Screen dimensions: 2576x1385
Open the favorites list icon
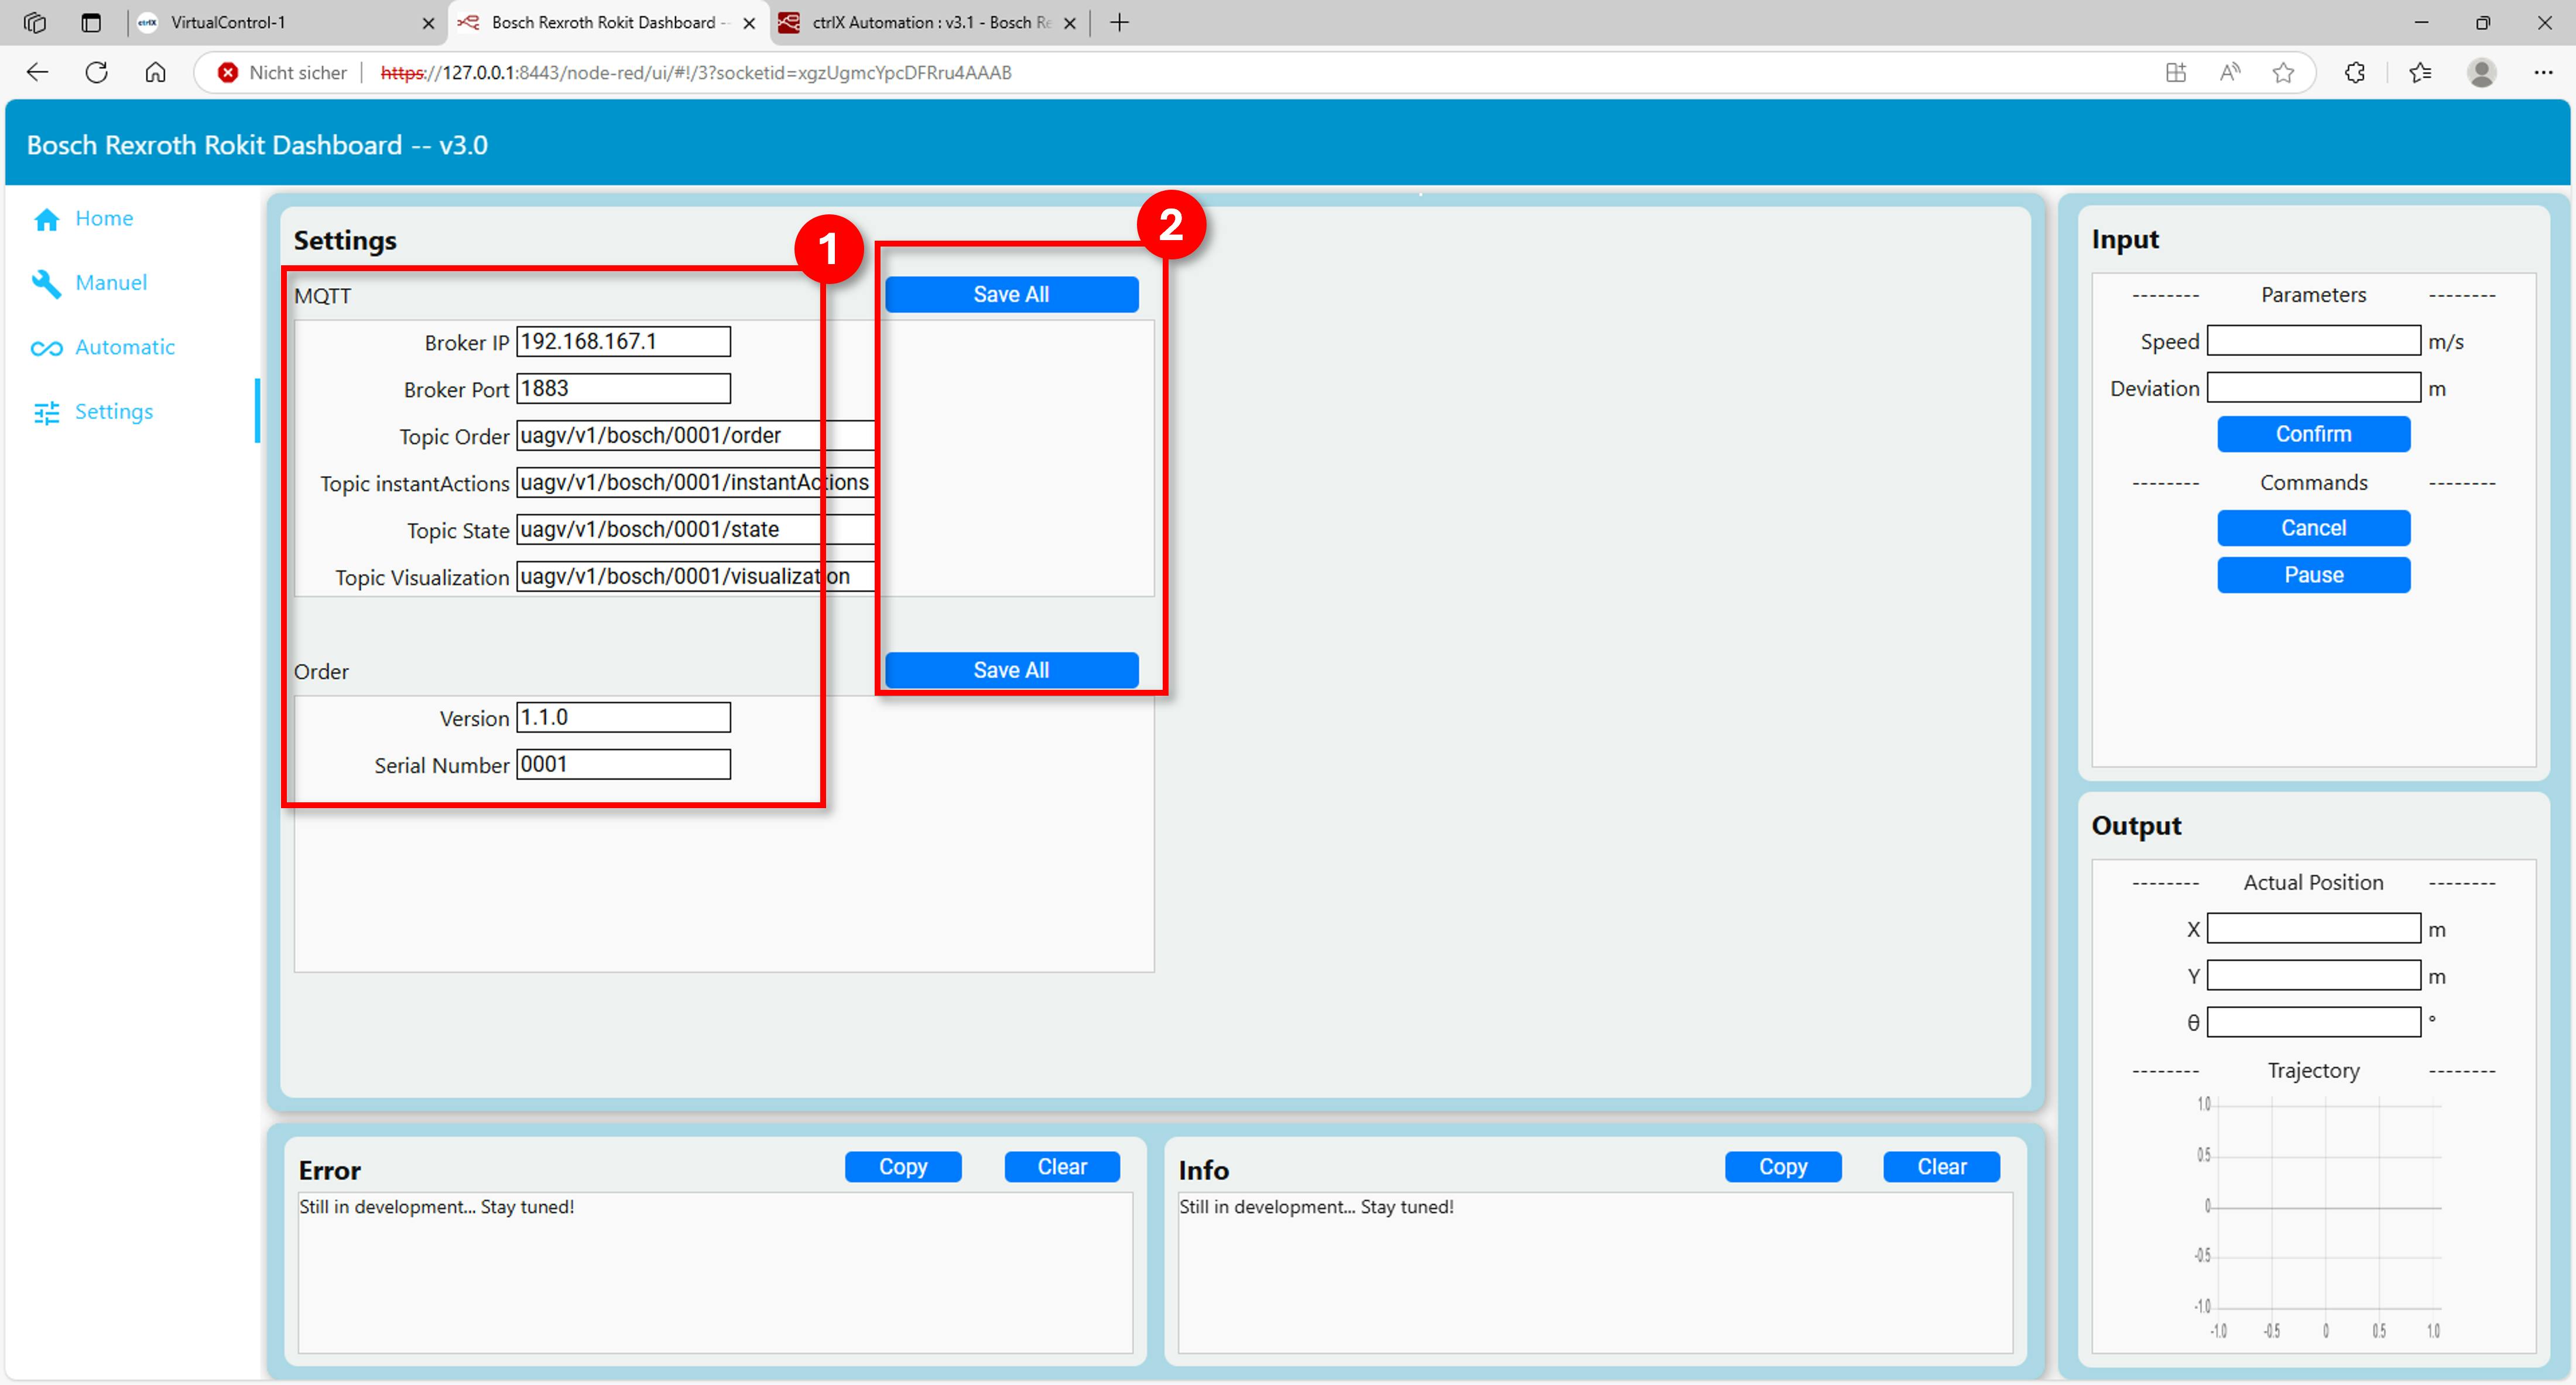[2420, 72]
